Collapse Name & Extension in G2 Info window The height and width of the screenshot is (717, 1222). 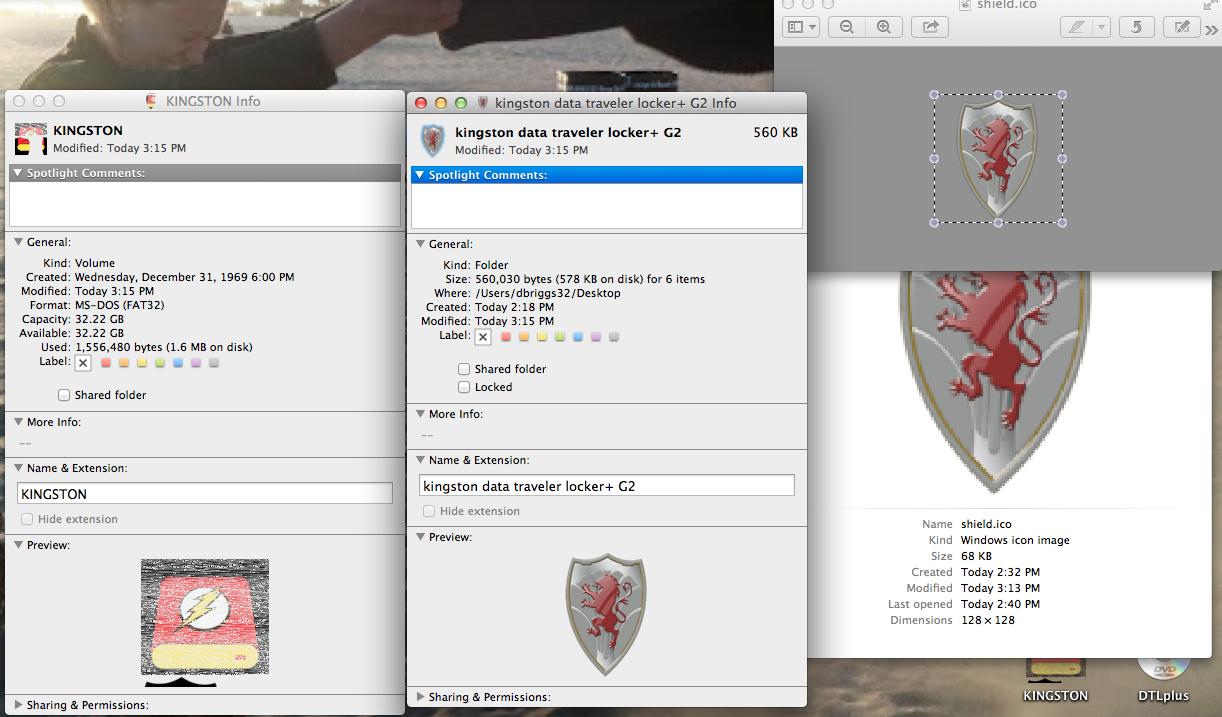(x=420, y=460)
